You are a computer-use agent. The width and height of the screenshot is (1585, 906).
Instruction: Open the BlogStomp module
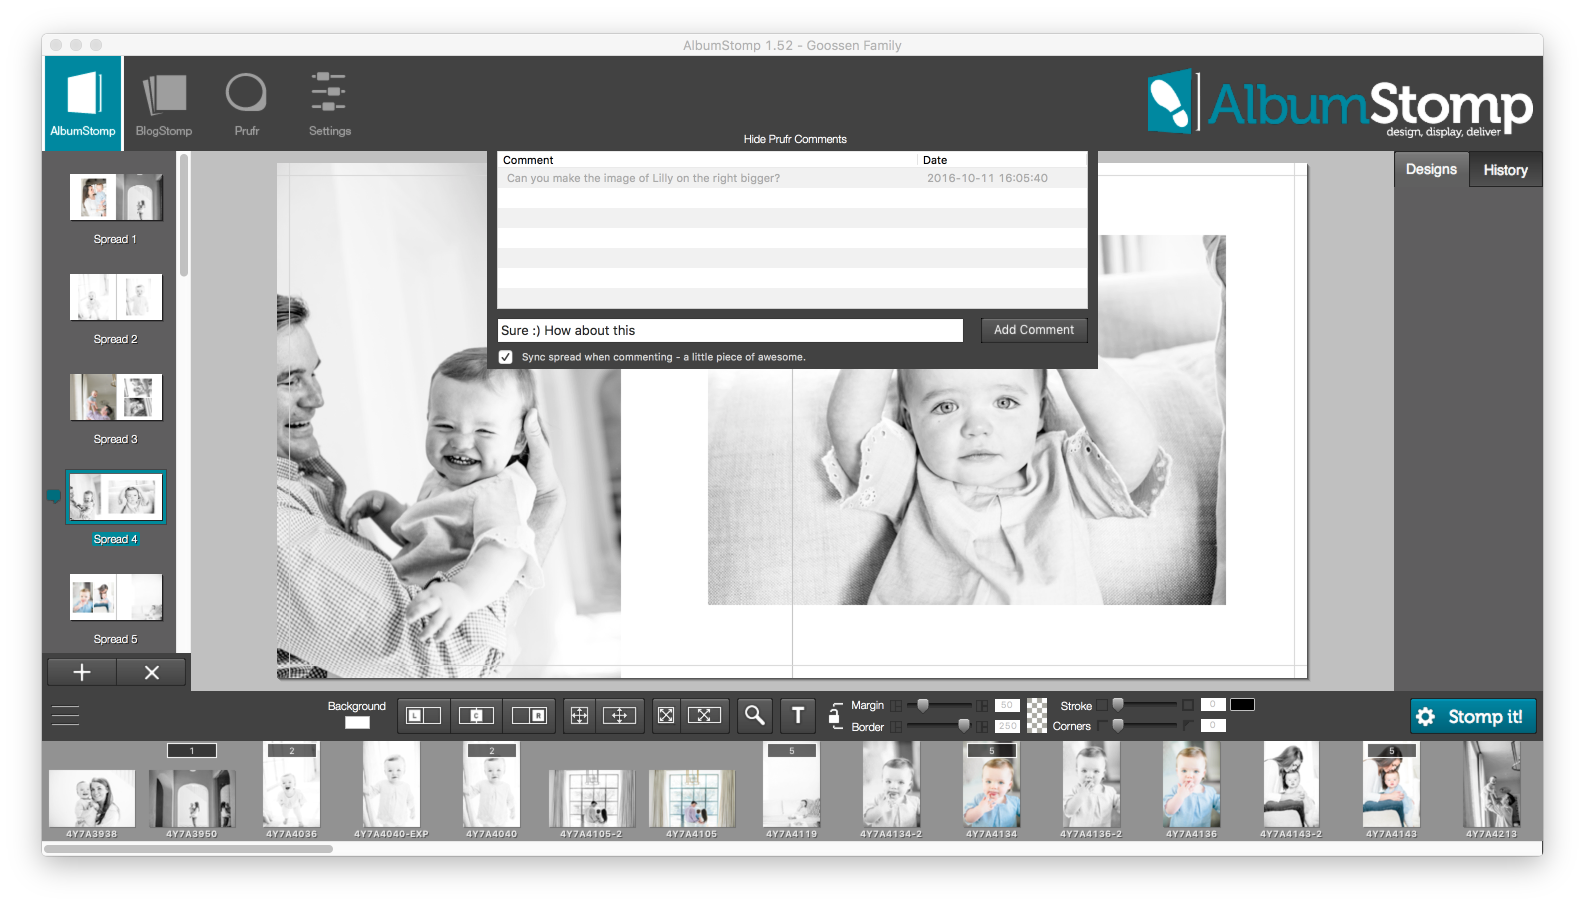click(x=163, y=103)
